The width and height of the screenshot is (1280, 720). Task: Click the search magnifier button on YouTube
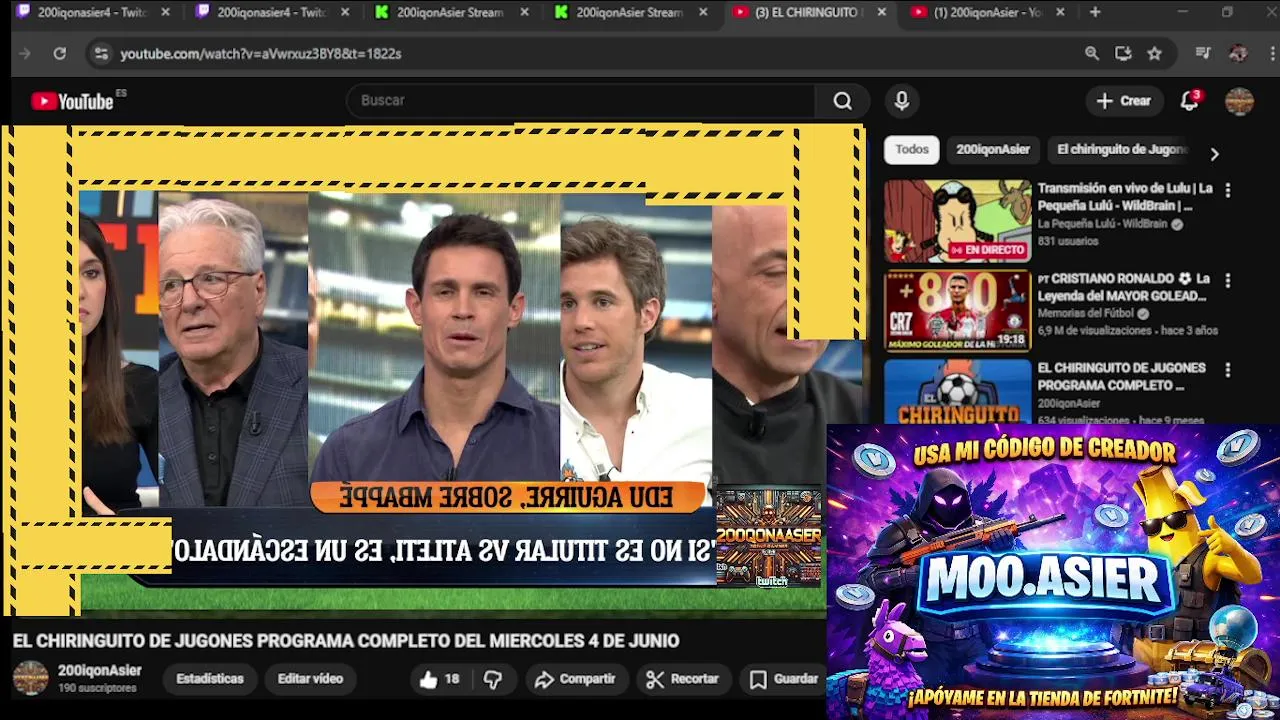pyautogui.click(x=843, y=101)
